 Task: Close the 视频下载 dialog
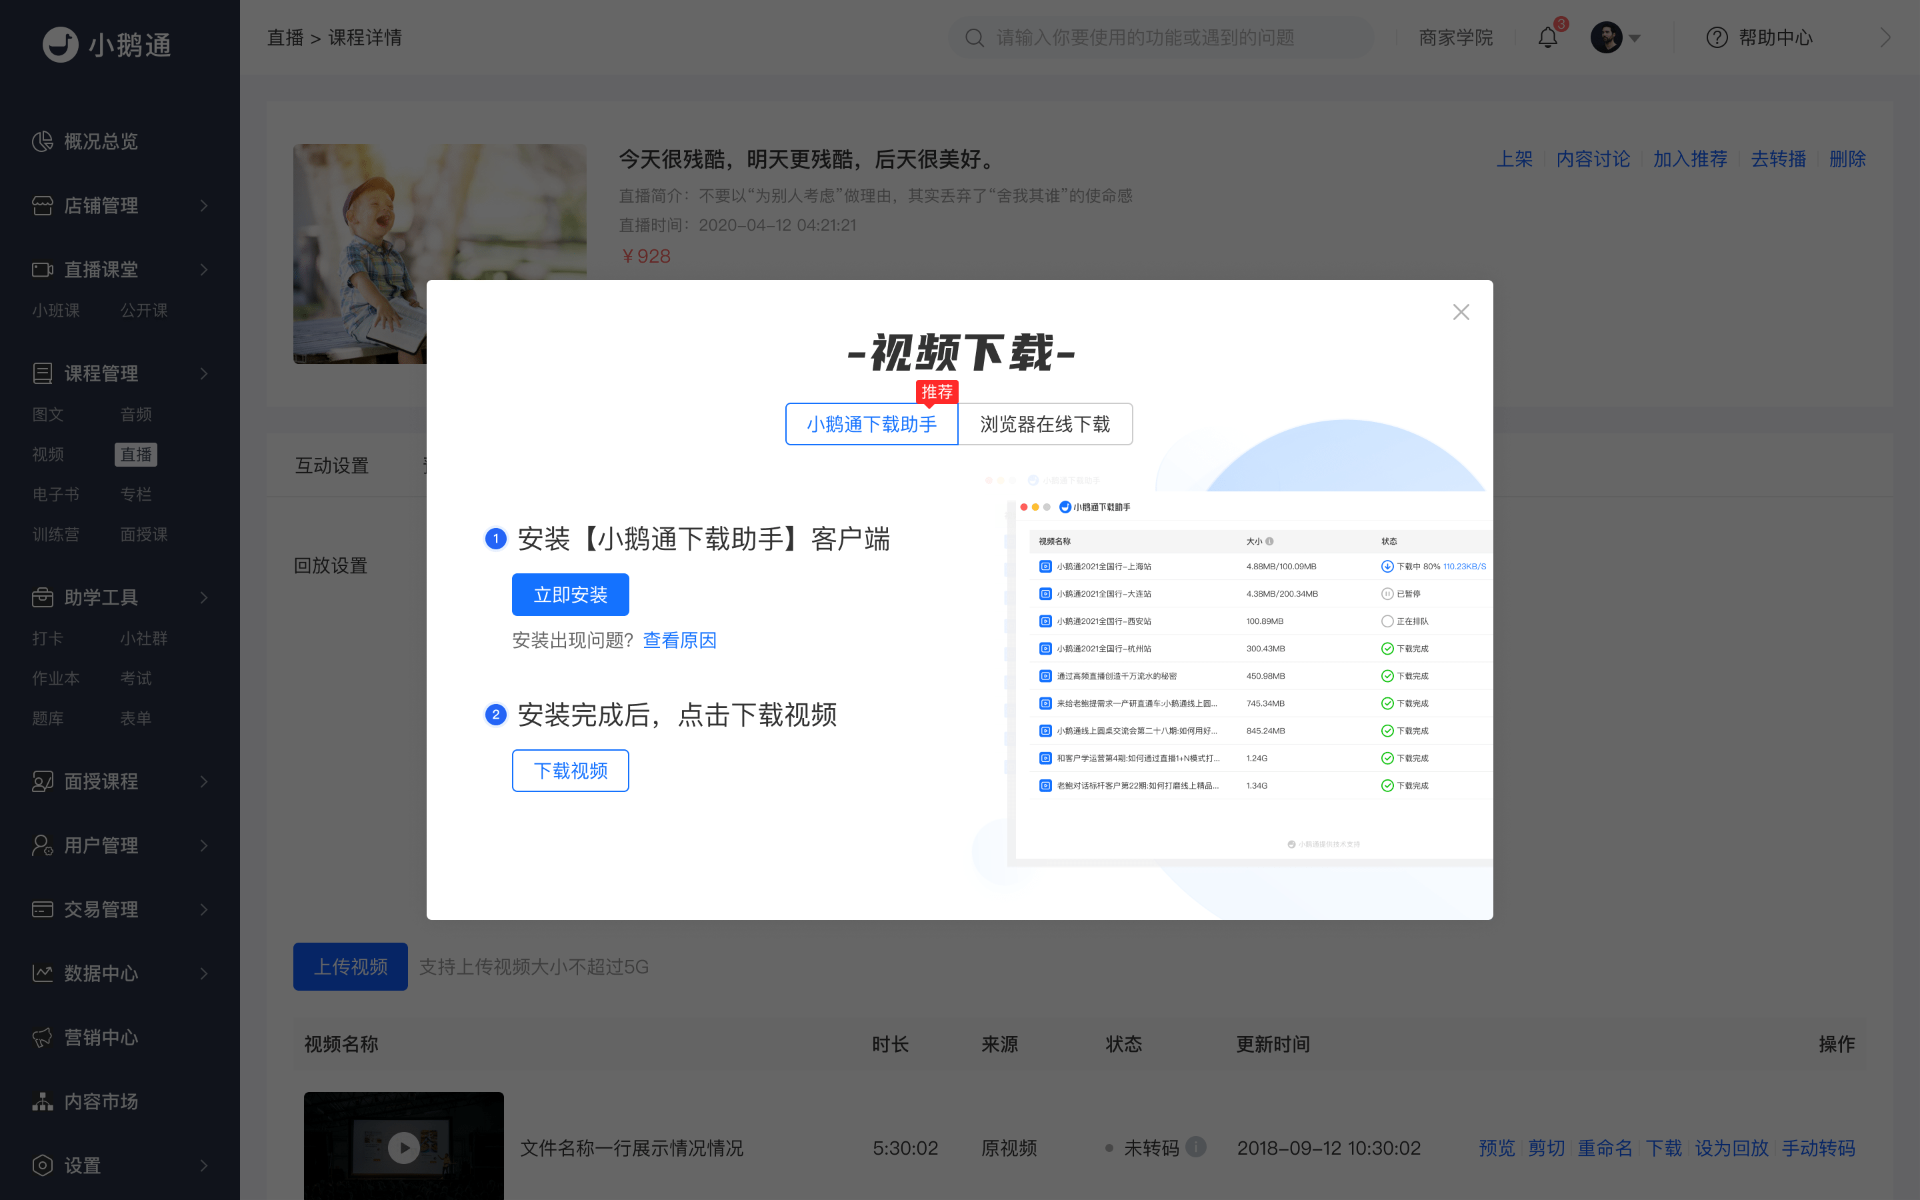pos(1461,312)
